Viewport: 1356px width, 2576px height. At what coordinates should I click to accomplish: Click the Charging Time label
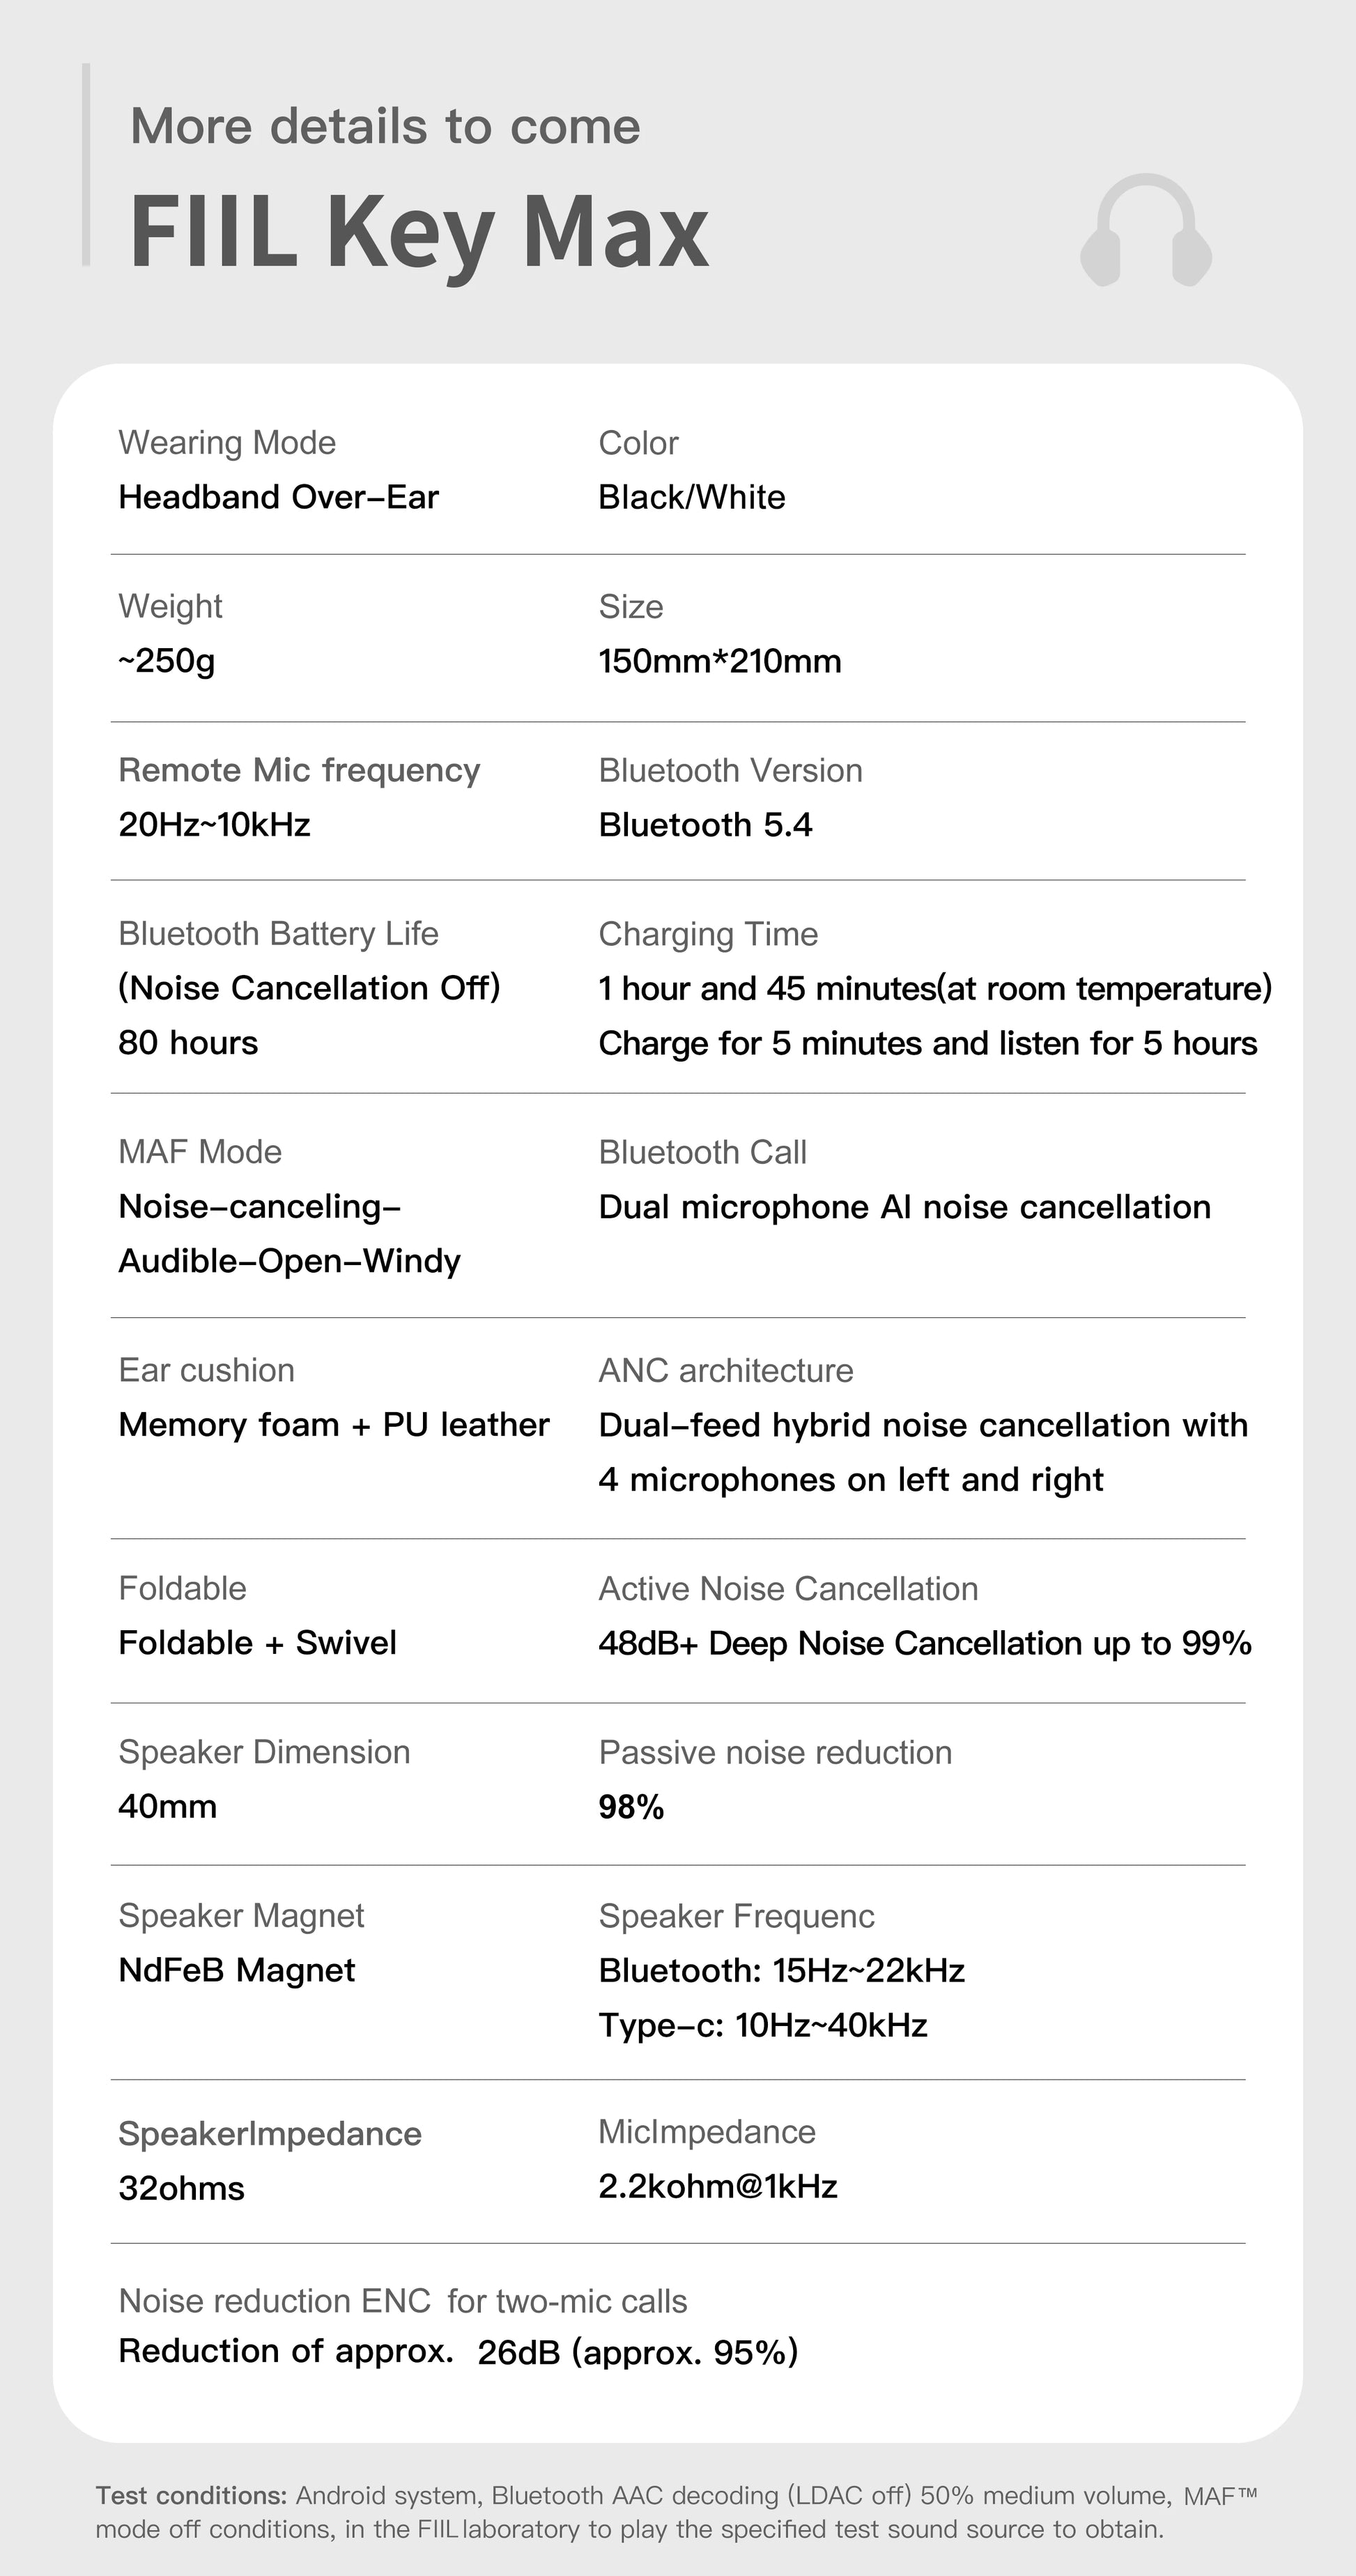[708, 934]
